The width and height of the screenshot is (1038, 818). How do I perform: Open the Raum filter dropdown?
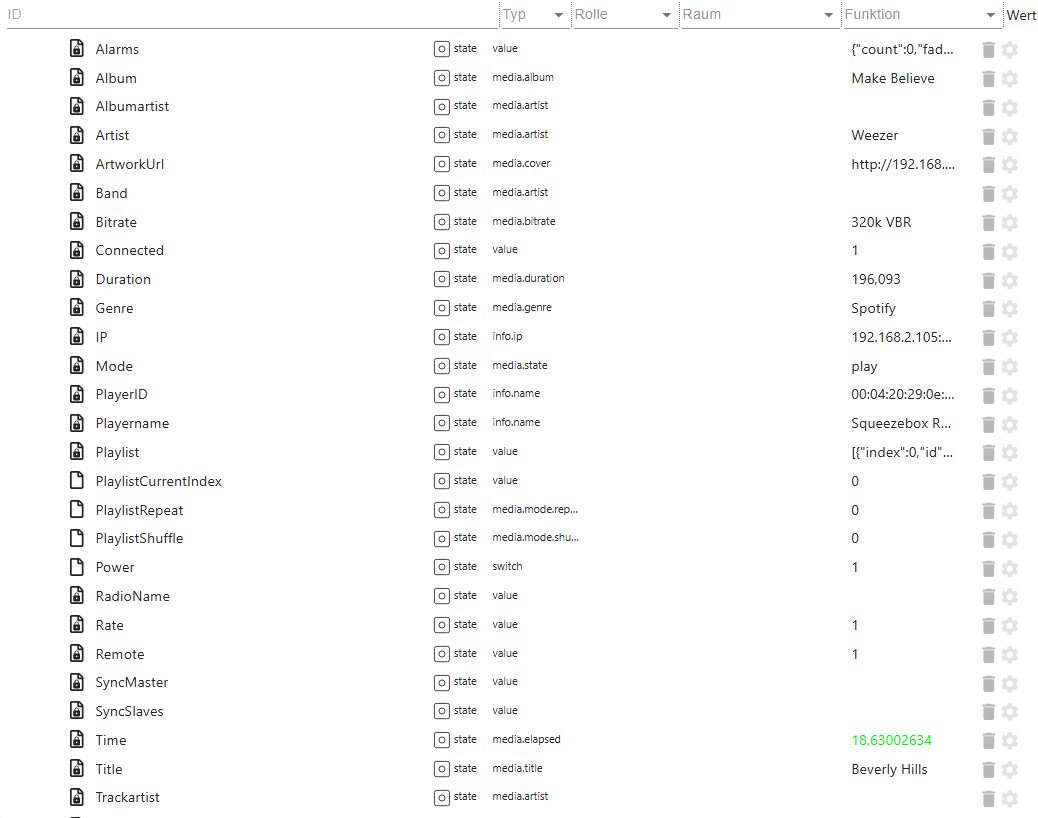click(x=828, y=15)
